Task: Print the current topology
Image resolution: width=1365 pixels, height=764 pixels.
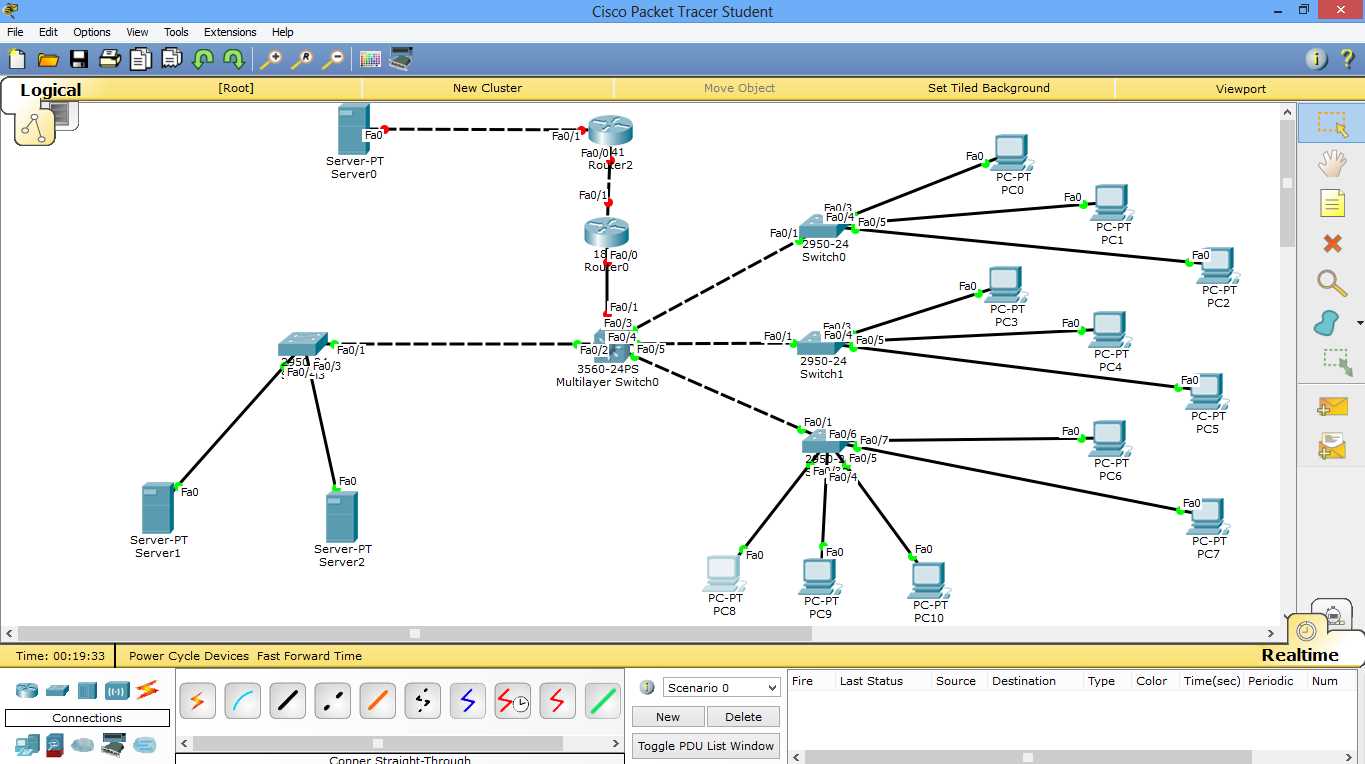Action: point(109,59)
